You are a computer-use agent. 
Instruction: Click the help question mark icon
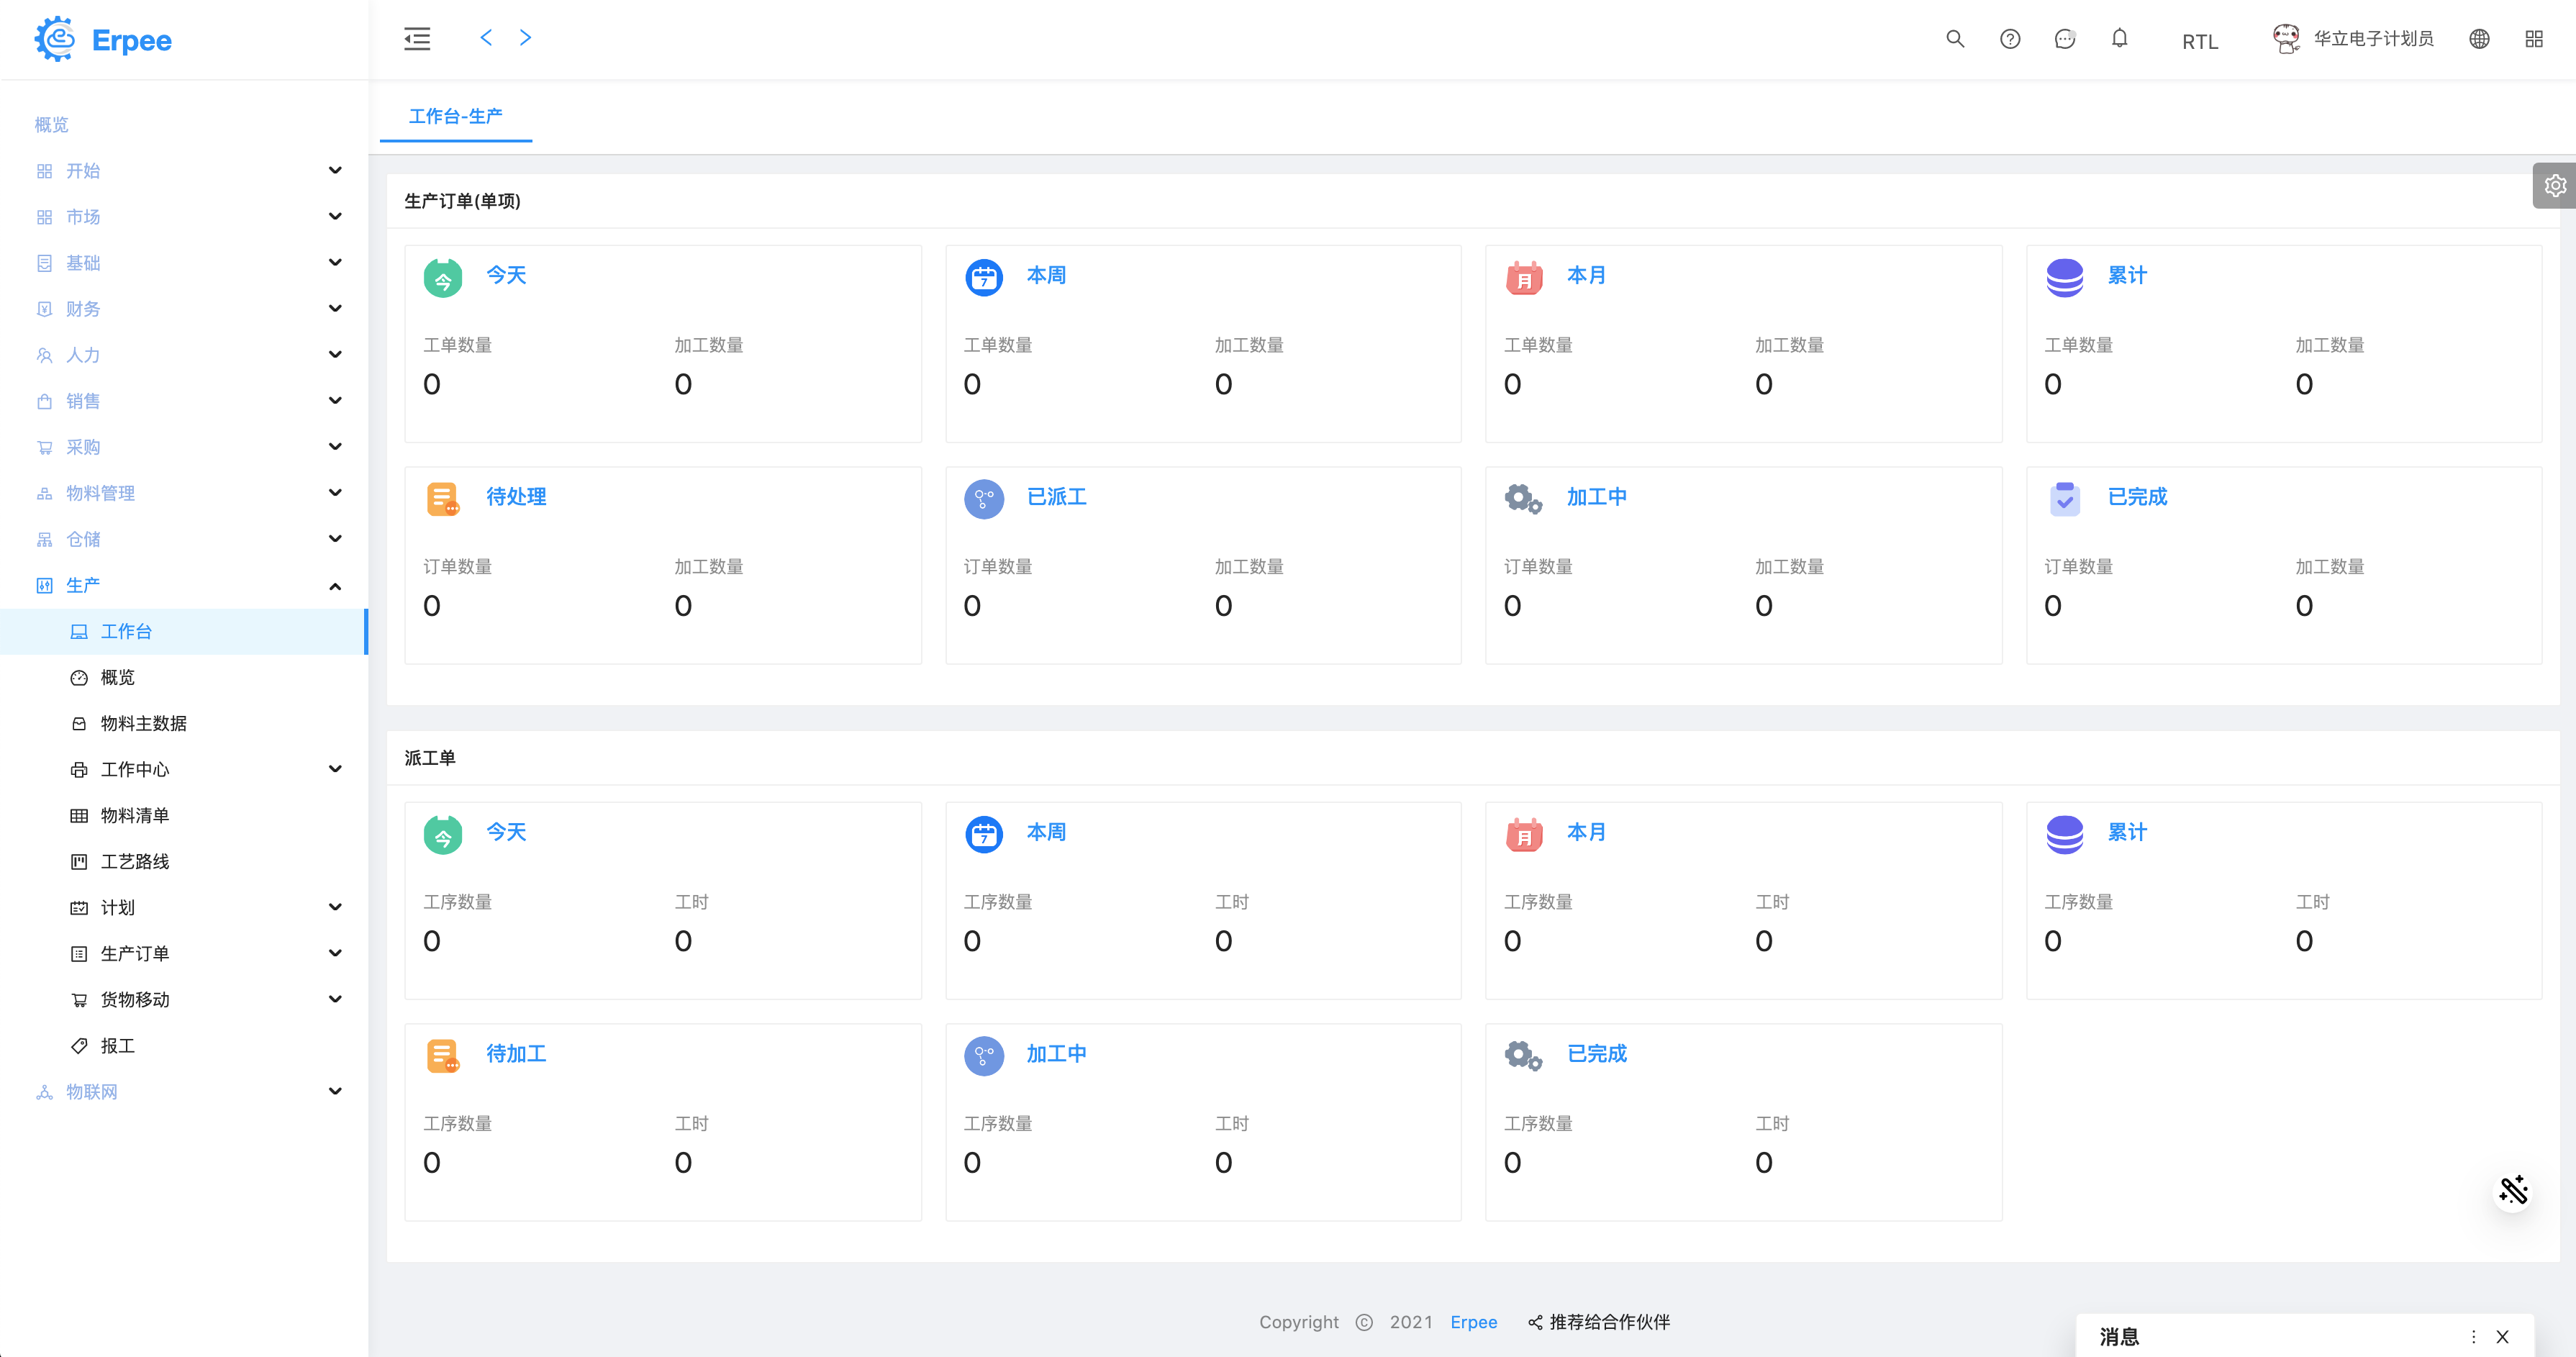pyautogui.click(x=2010, y=39)
